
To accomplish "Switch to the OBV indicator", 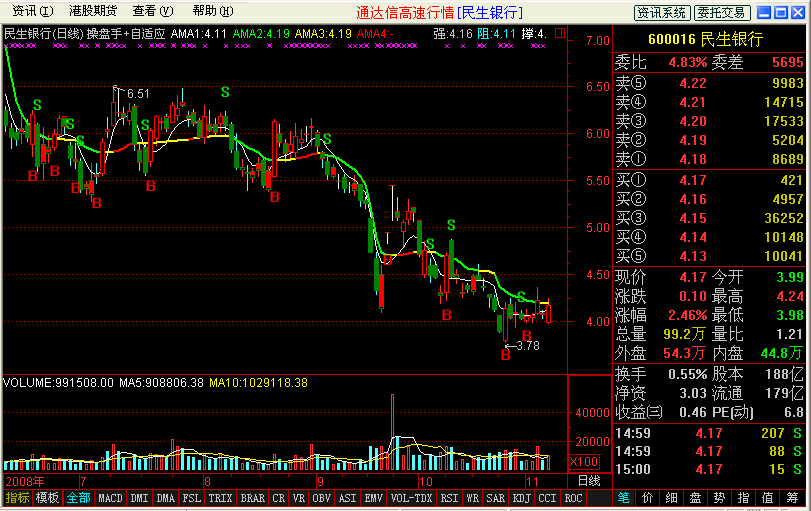I will (x=321, y=498).
